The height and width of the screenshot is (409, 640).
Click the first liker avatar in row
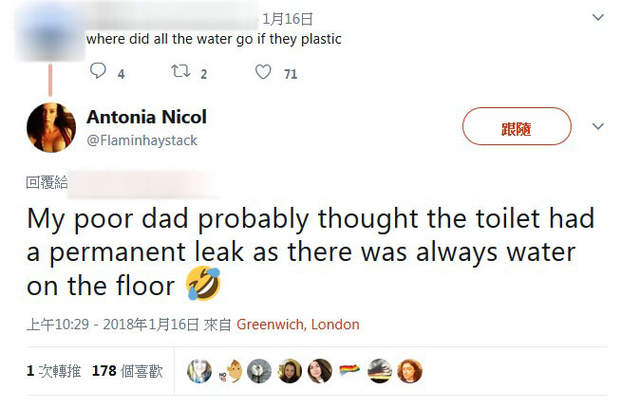coord(200,371)
